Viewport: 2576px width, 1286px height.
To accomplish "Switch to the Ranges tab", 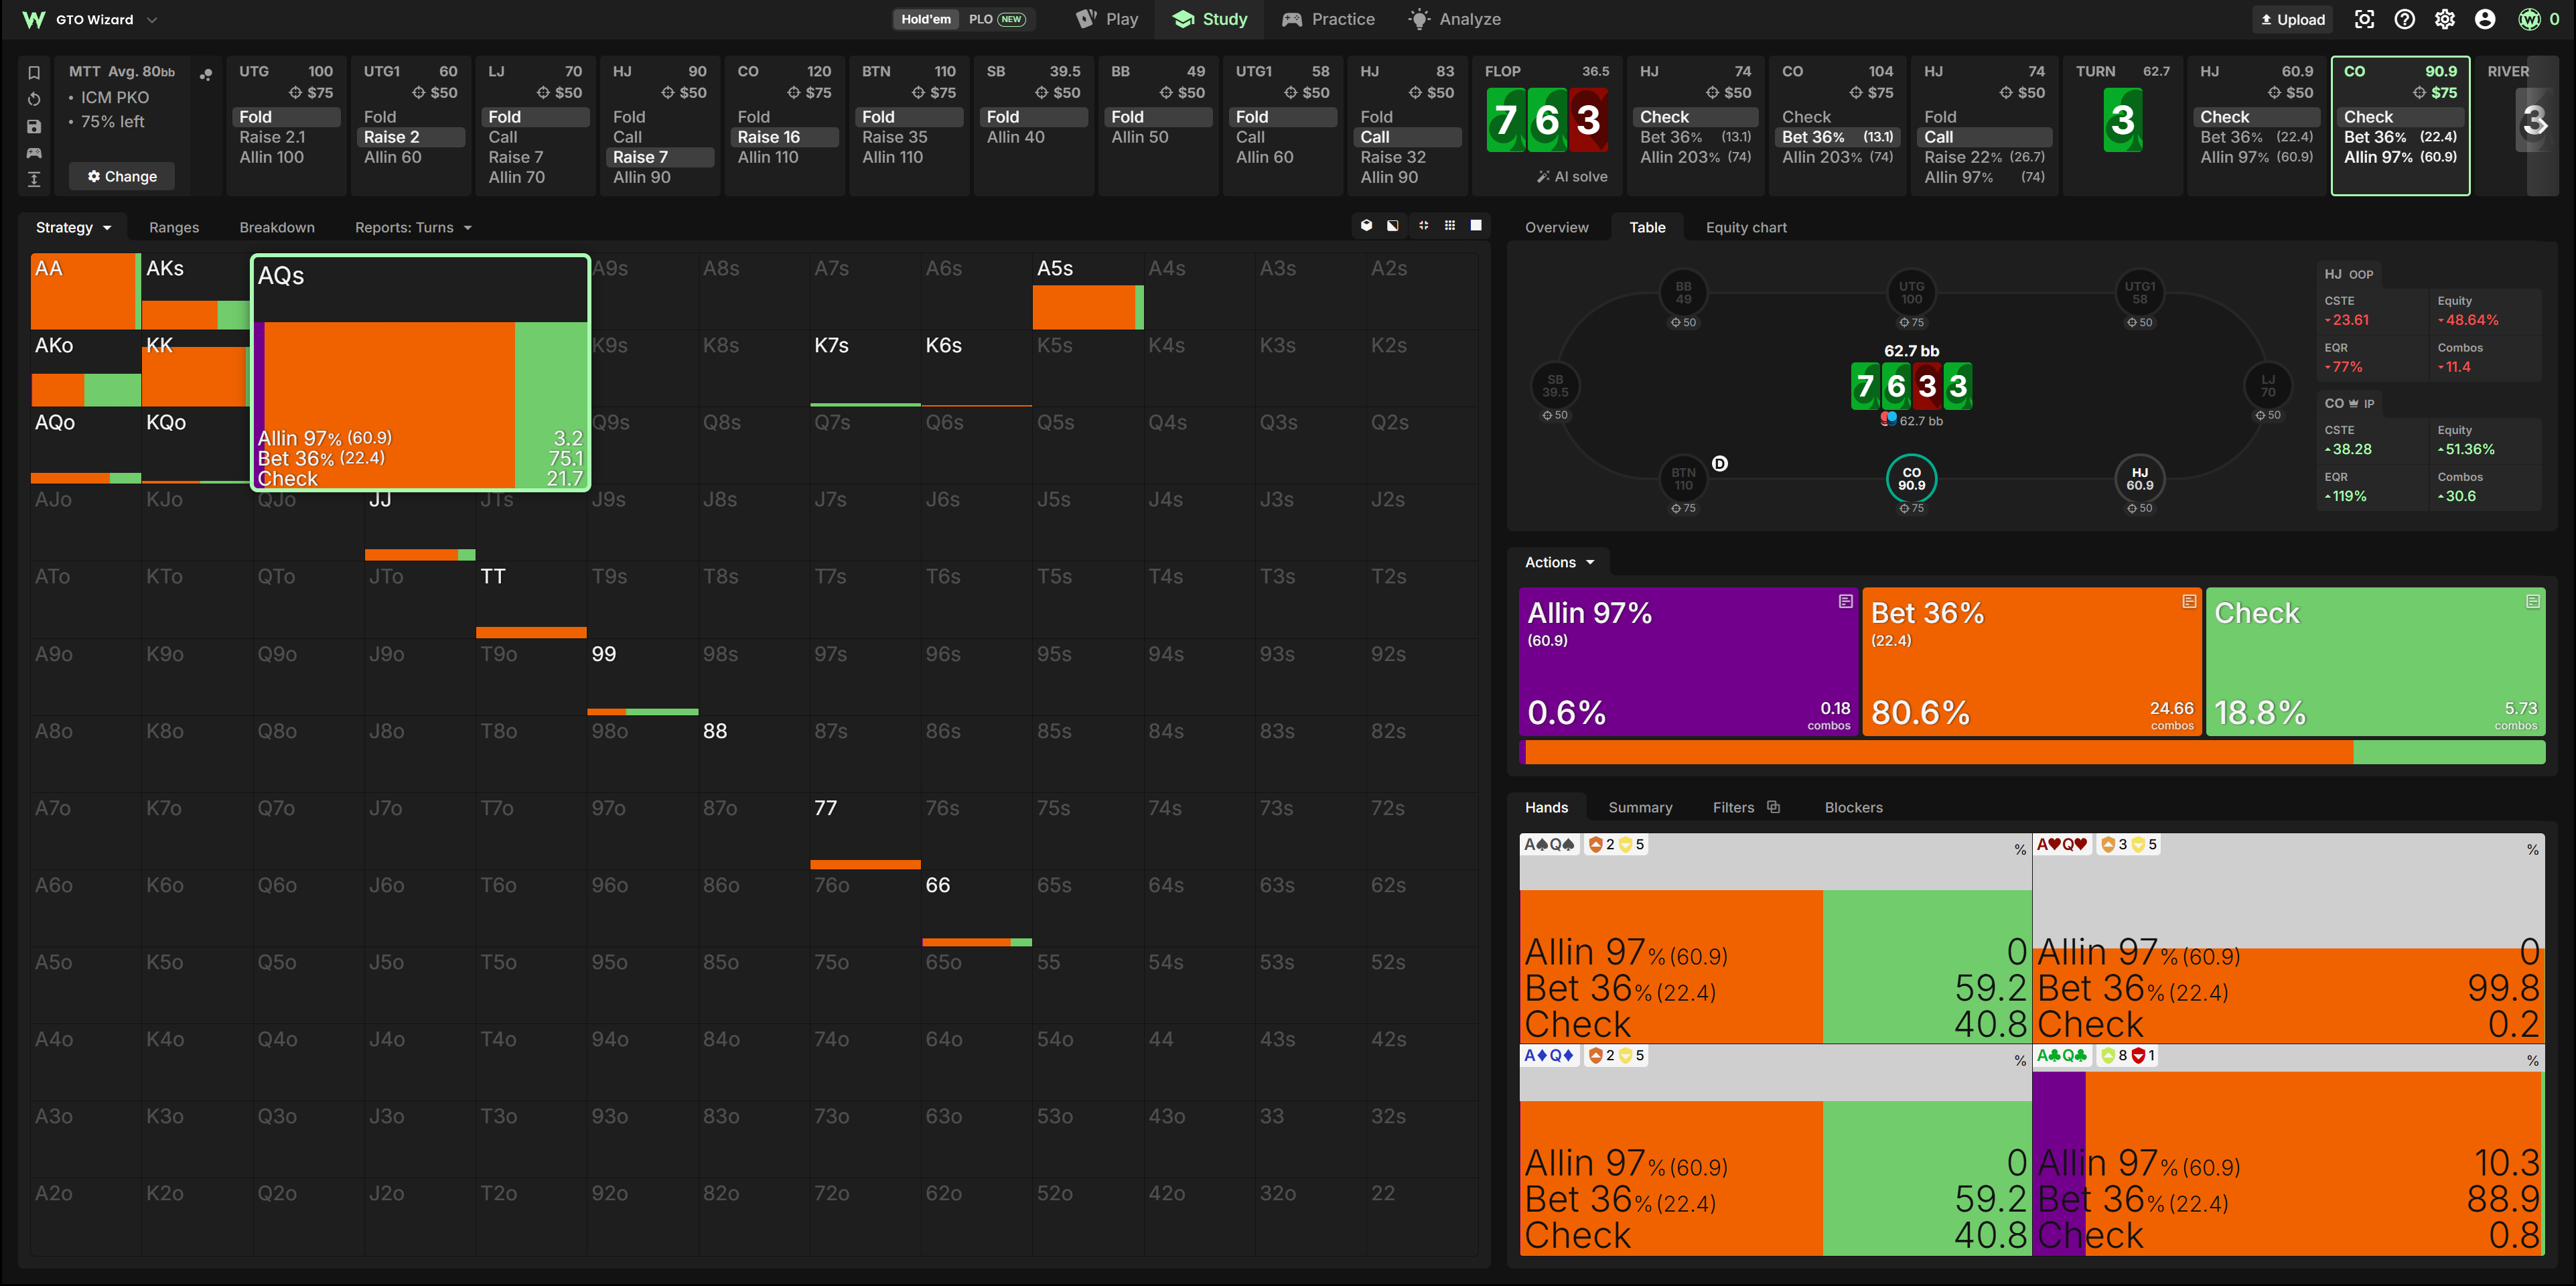I will click(x=174, y=227).
